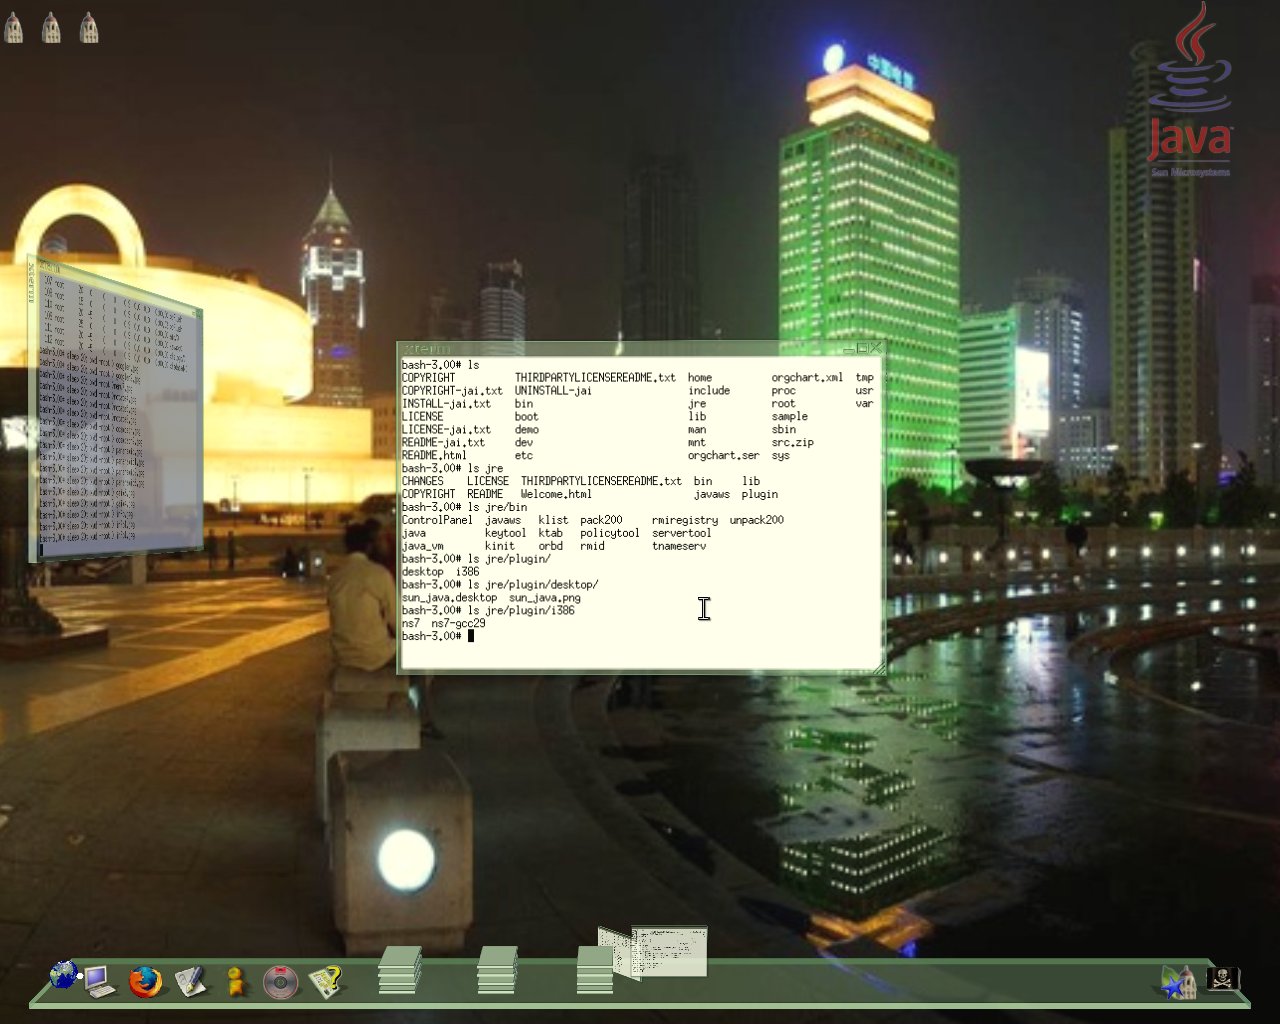Select the second window stack in the taskbar

pyautogui.click(x=497, y=970)
